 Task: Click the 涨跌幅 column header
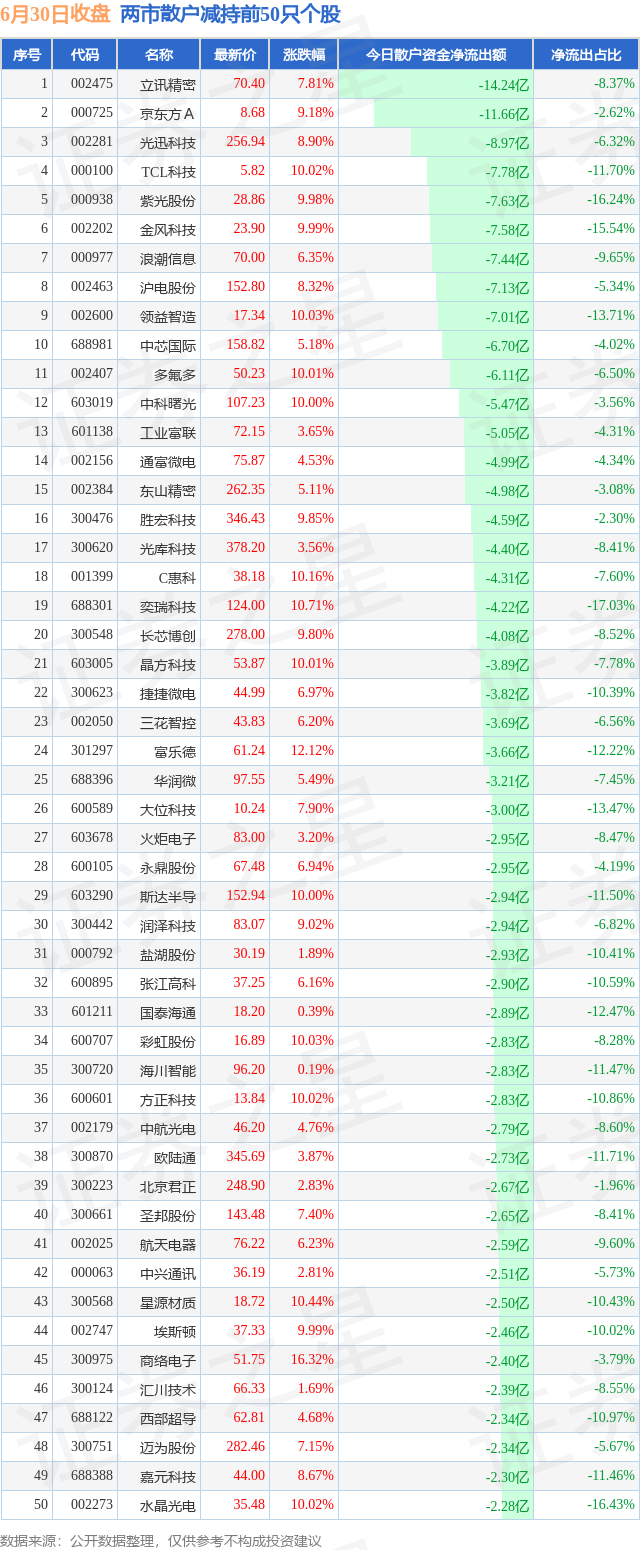click(x=303, y=55)
